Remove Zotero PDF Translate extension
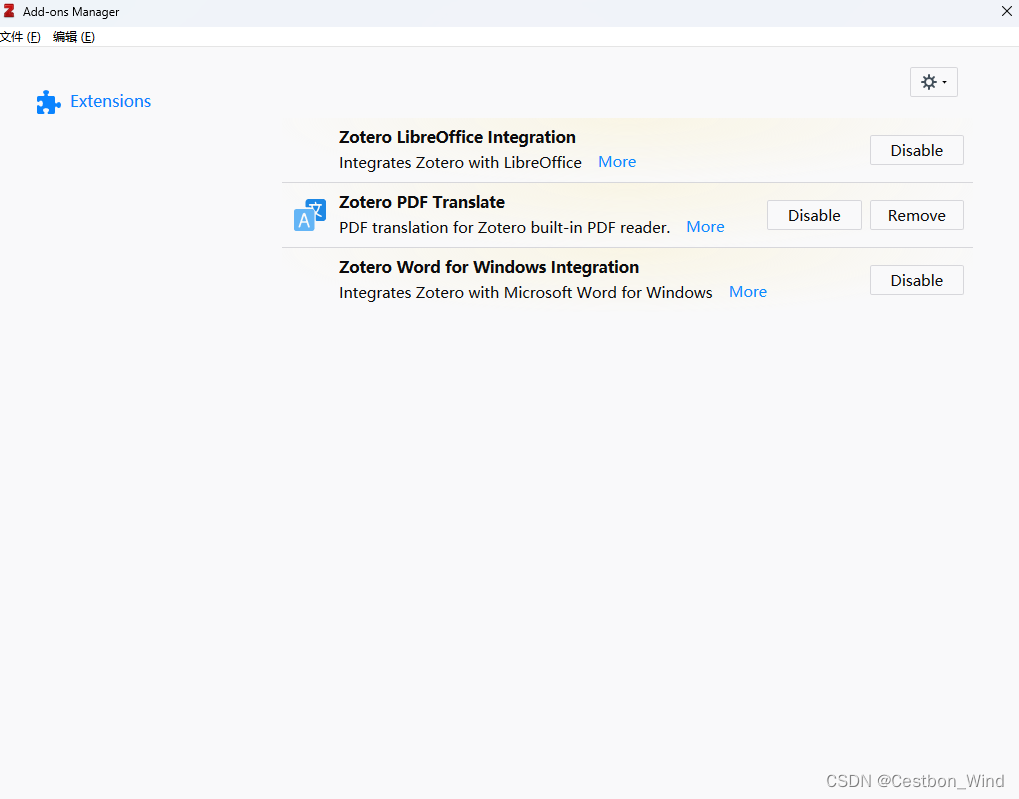 click(916, 215)
